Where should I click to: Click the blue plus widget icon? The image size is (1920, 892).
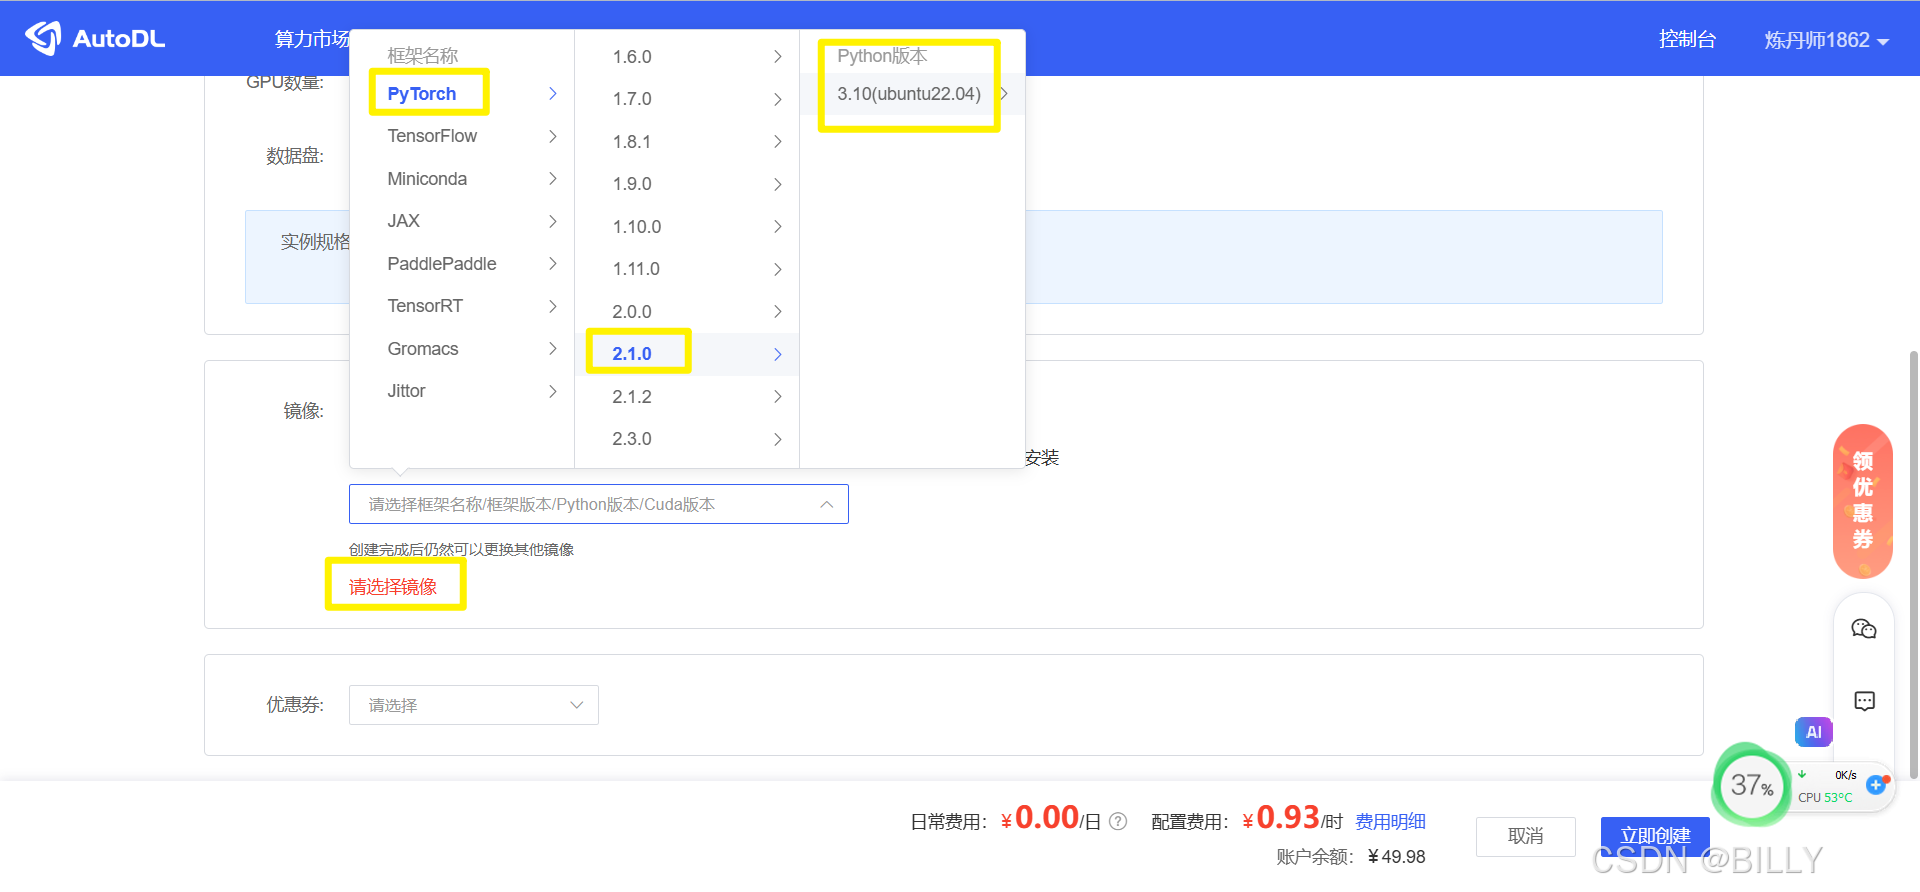click(1875, 786)
